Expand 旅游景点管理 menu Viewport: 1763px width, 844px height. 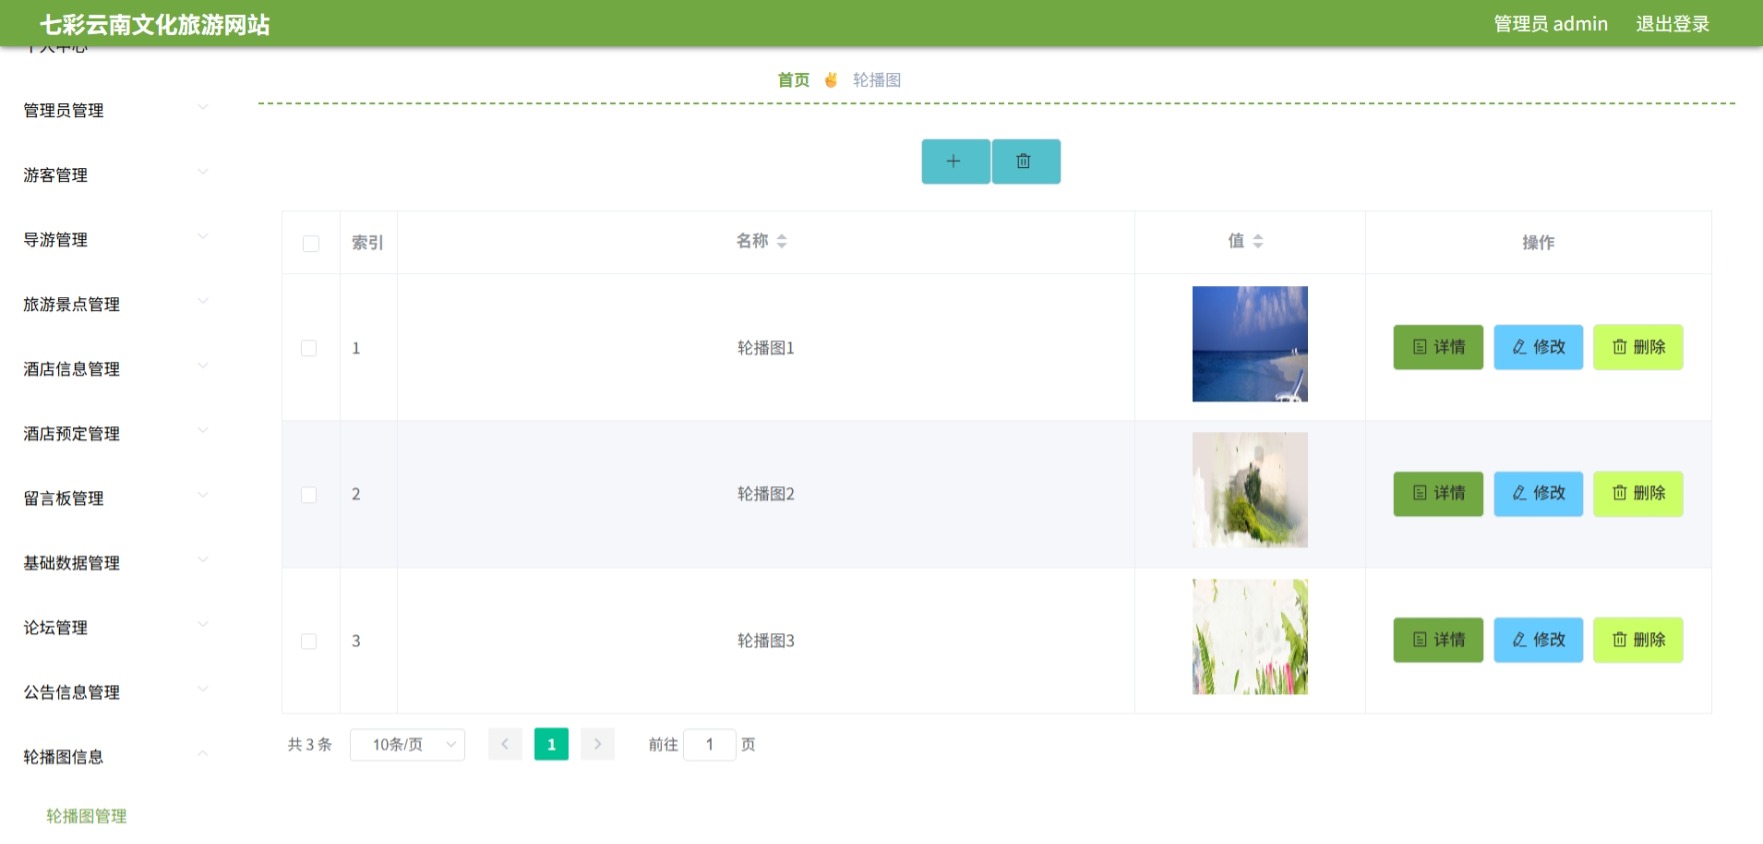tap(115, 304)
